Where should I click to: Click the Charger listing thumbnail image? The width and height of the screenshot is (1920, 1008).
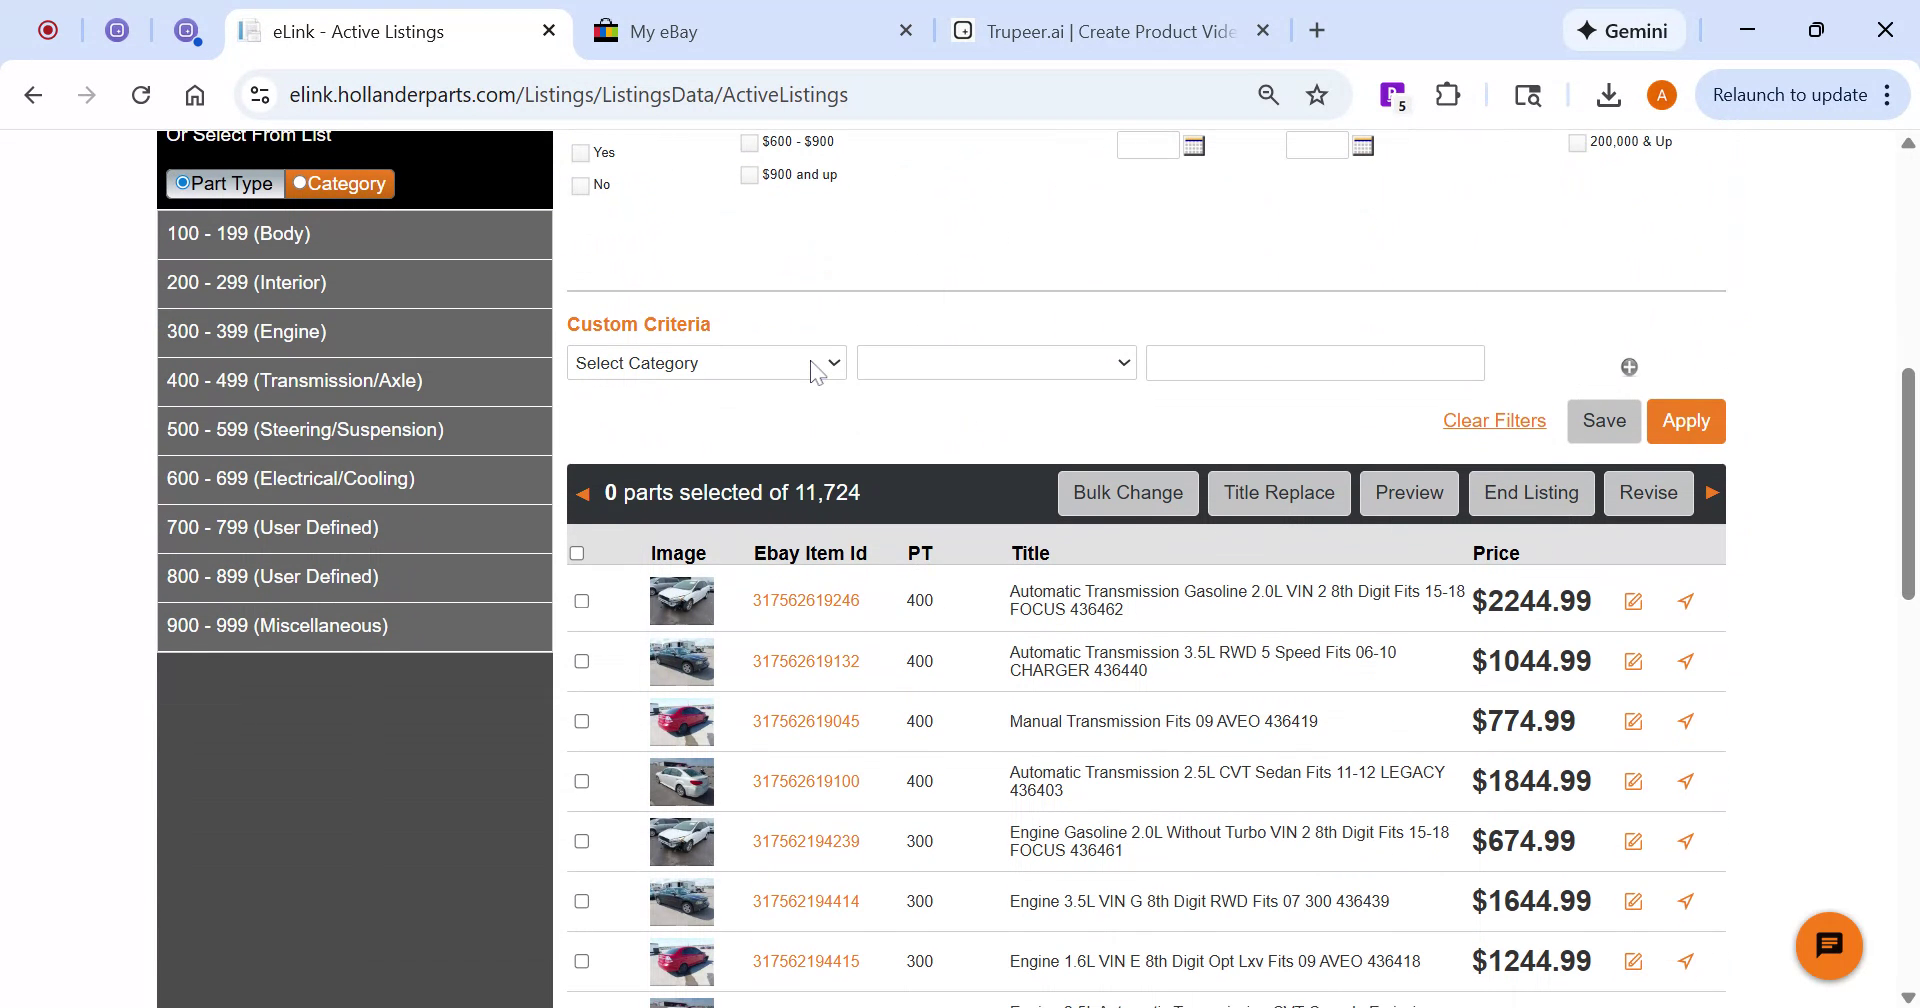tap(681, 661)
